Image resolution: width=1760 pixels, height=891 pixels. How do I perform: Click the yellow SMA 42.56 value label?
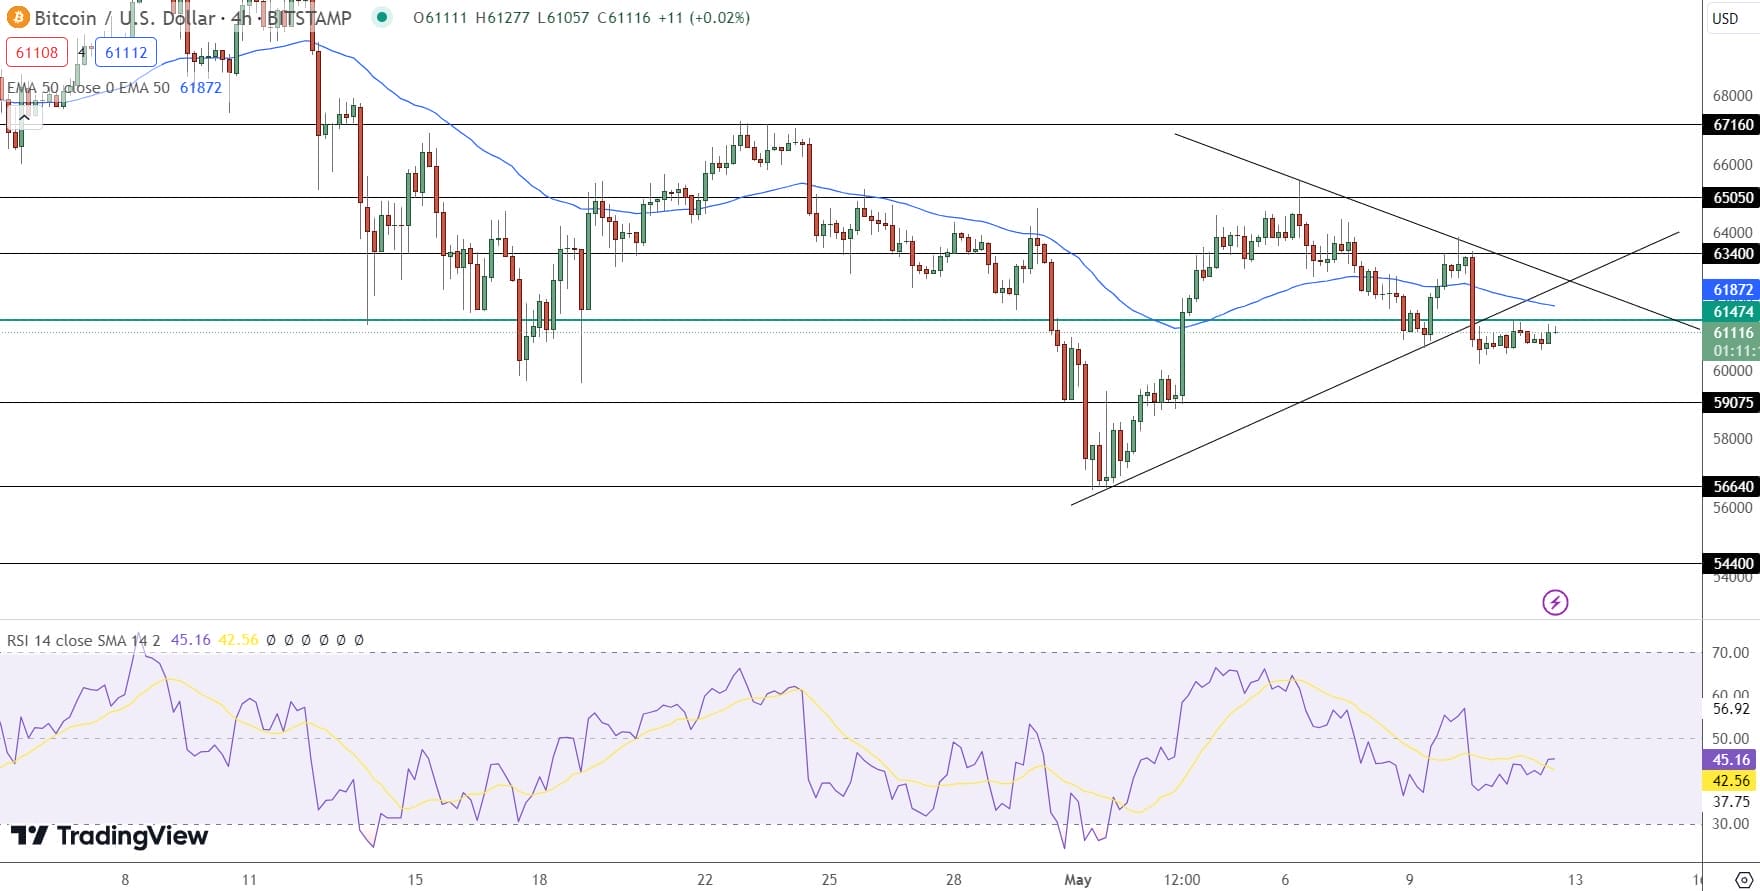1731,781
